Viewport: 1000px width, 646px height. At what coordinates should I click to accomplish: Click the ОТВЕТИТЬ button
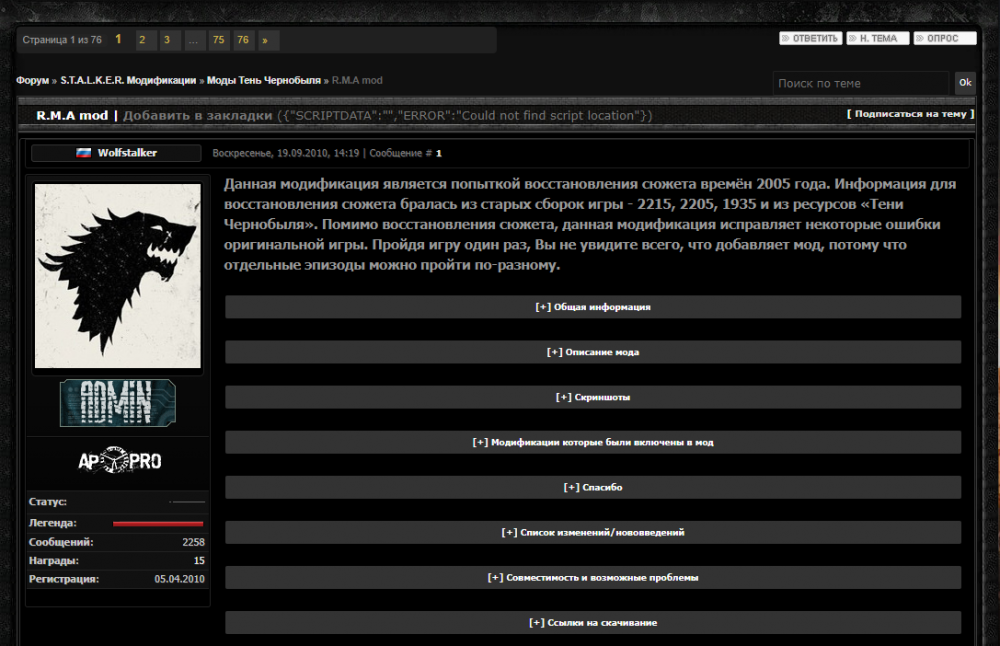tap(810, 36)
